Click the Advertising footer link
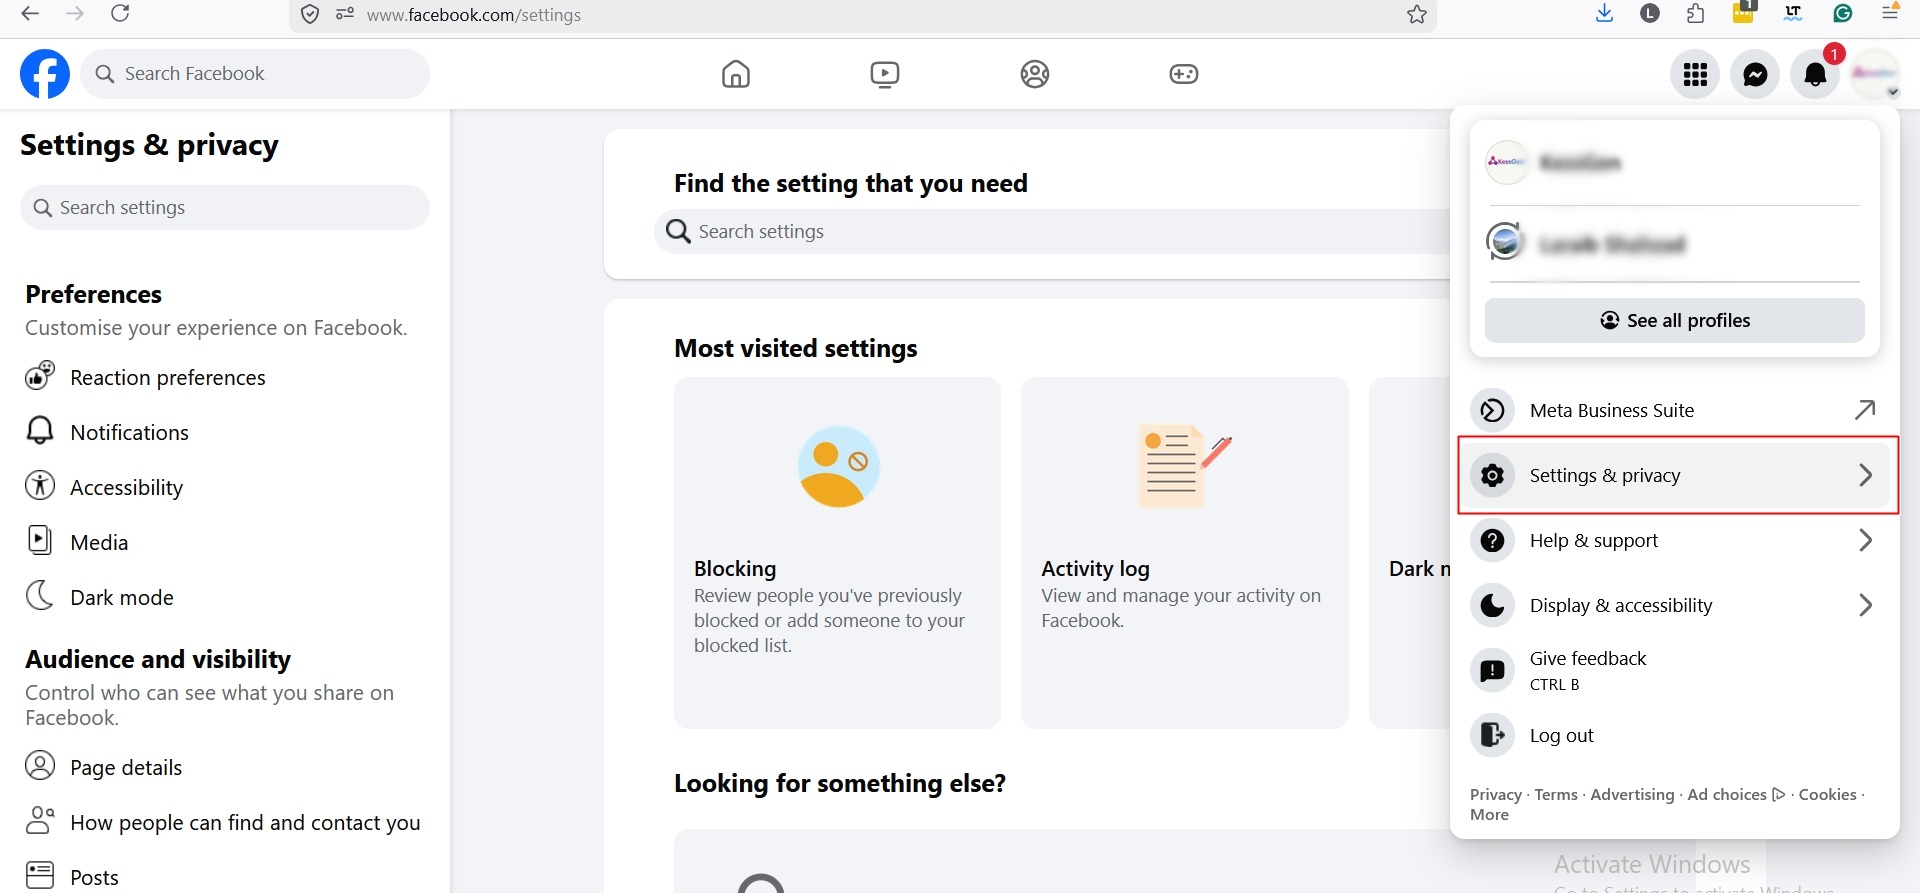1920x893 pixels. [x=1632, y=795]
